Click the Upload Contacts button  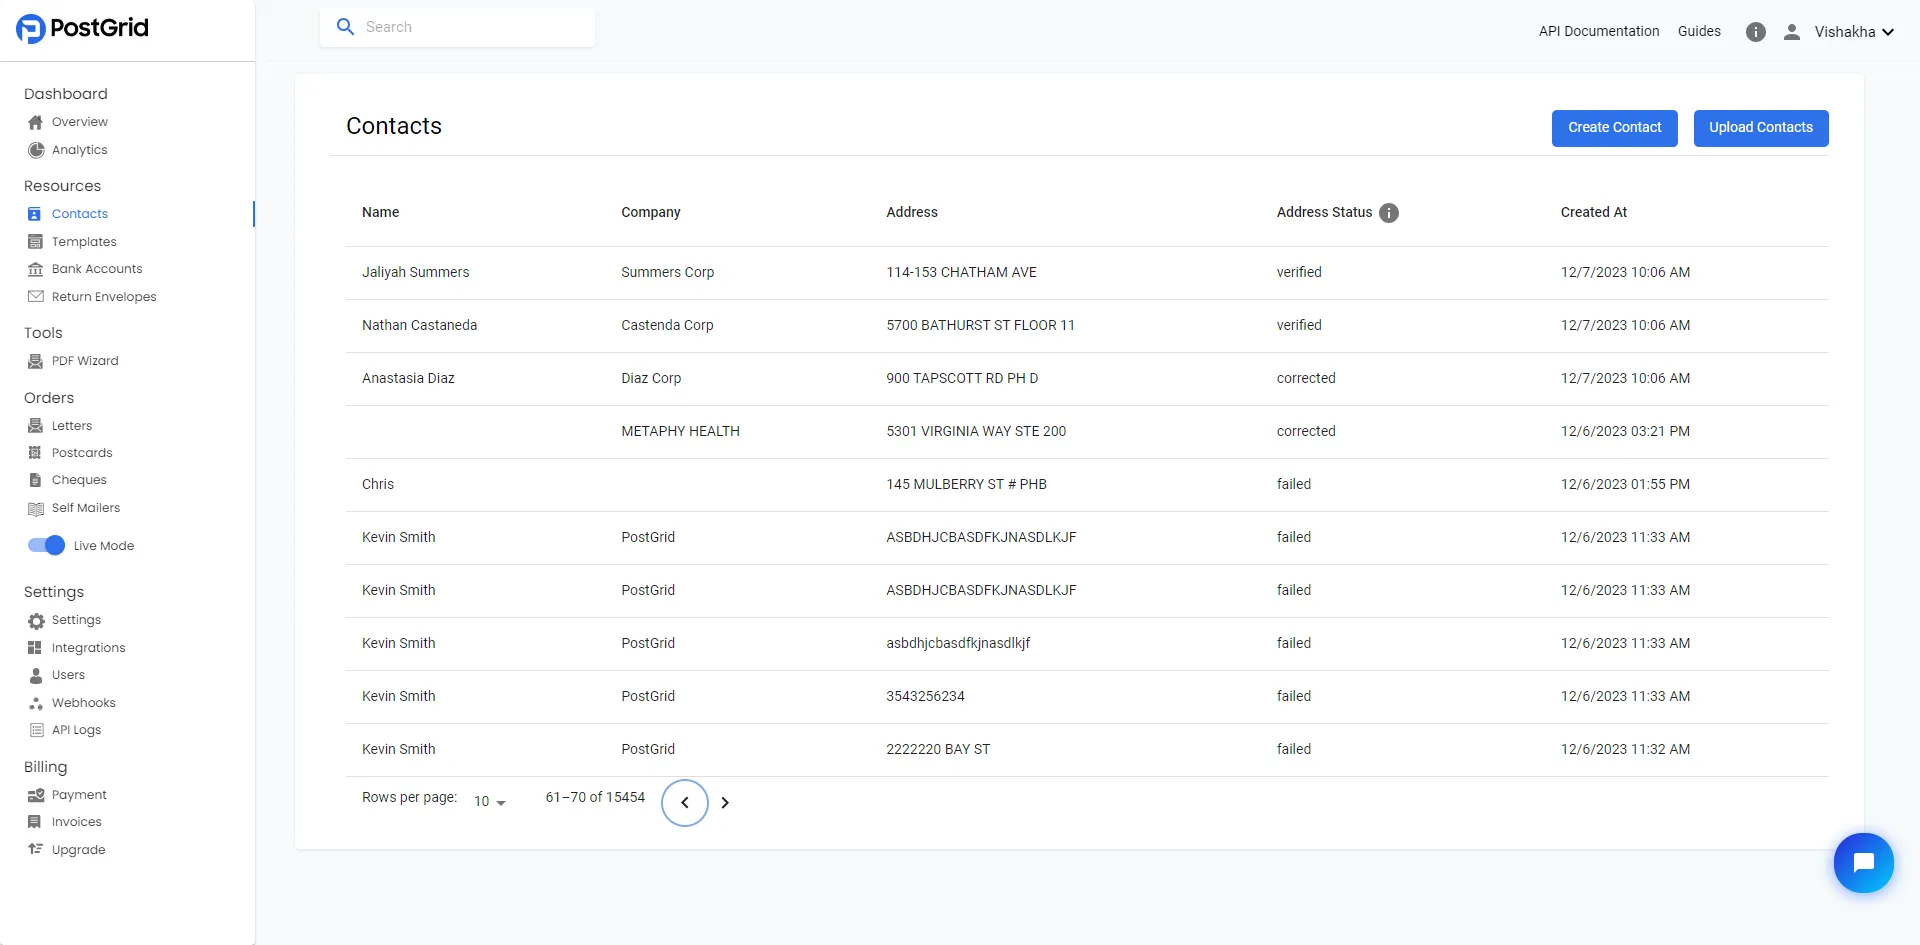pos(1761,128)
